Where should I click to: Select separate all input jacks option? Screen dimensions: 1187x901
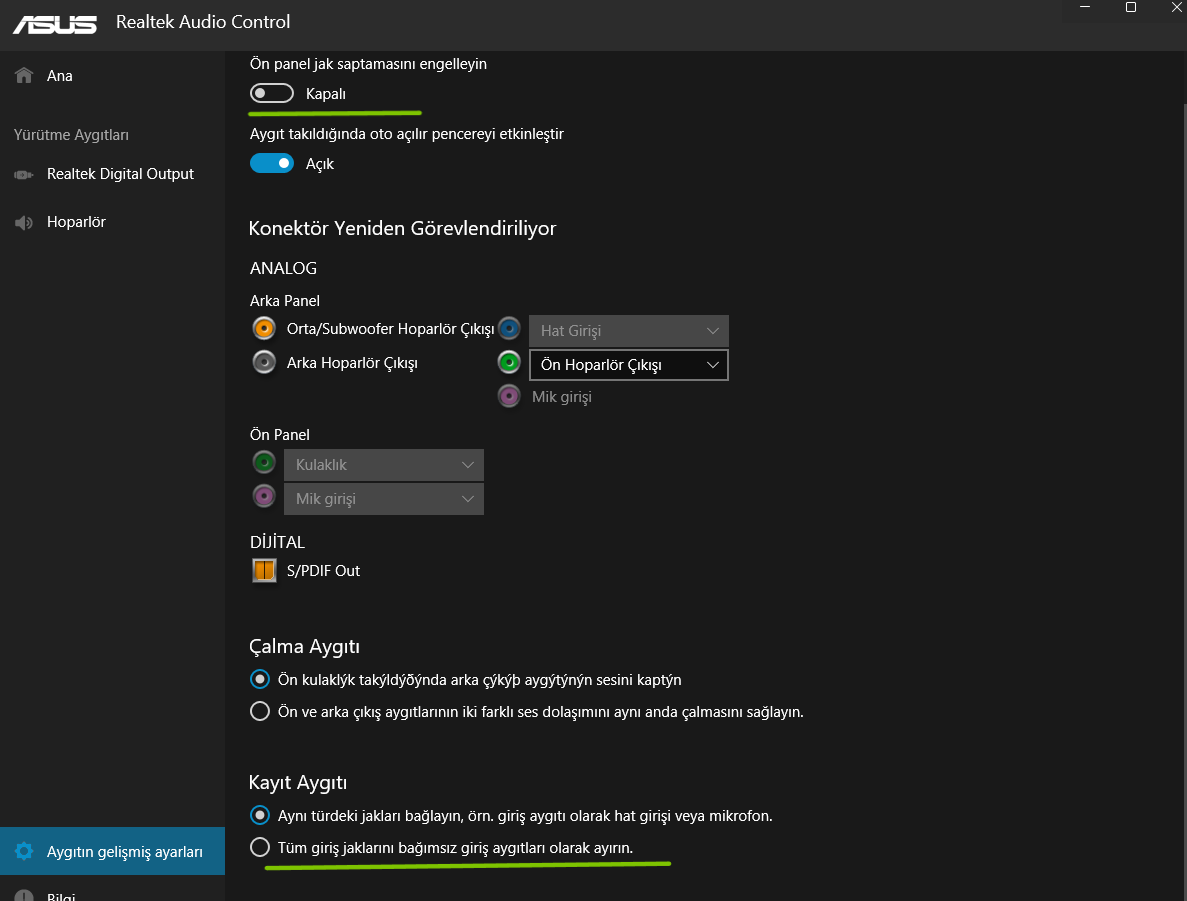click(x=260, y=847)
